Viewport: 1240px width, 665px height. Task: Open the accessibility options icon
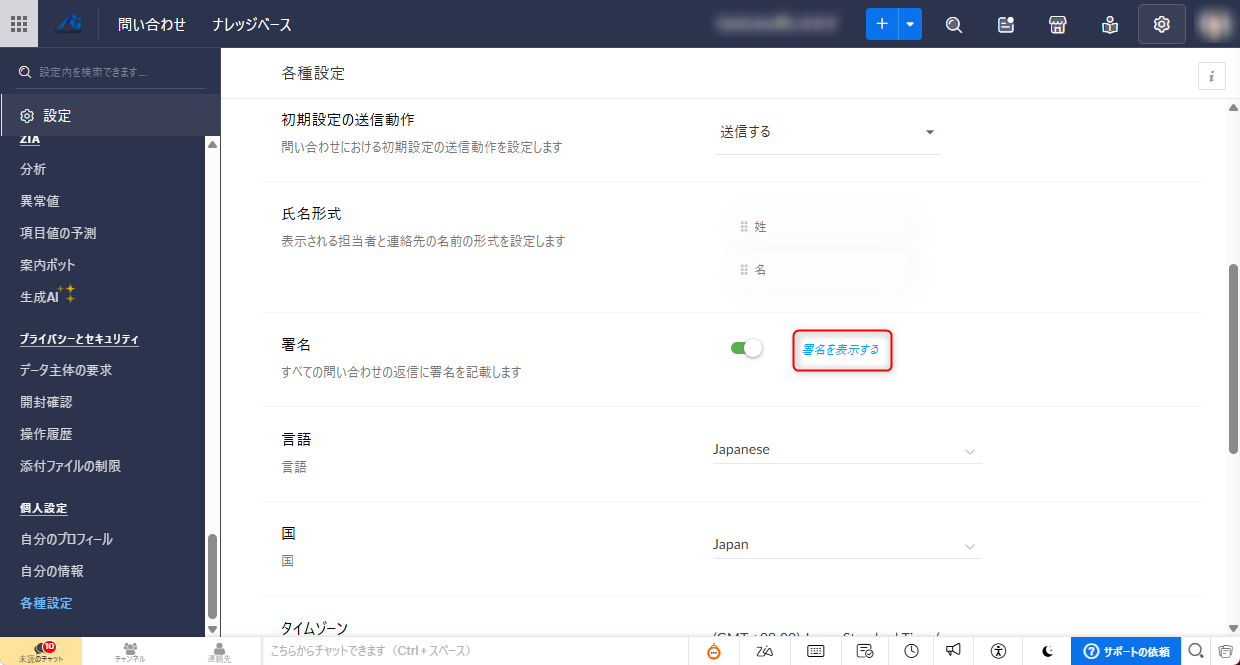(x=999, y=651)
